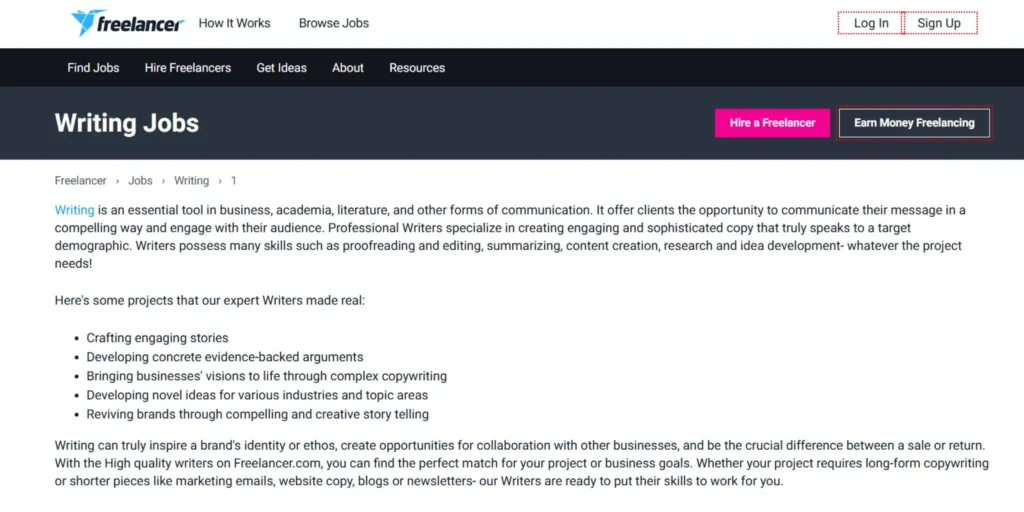1024x512 pixels.
Task: Click the Writing Jobs page heading
Action: tap(127, 123)
